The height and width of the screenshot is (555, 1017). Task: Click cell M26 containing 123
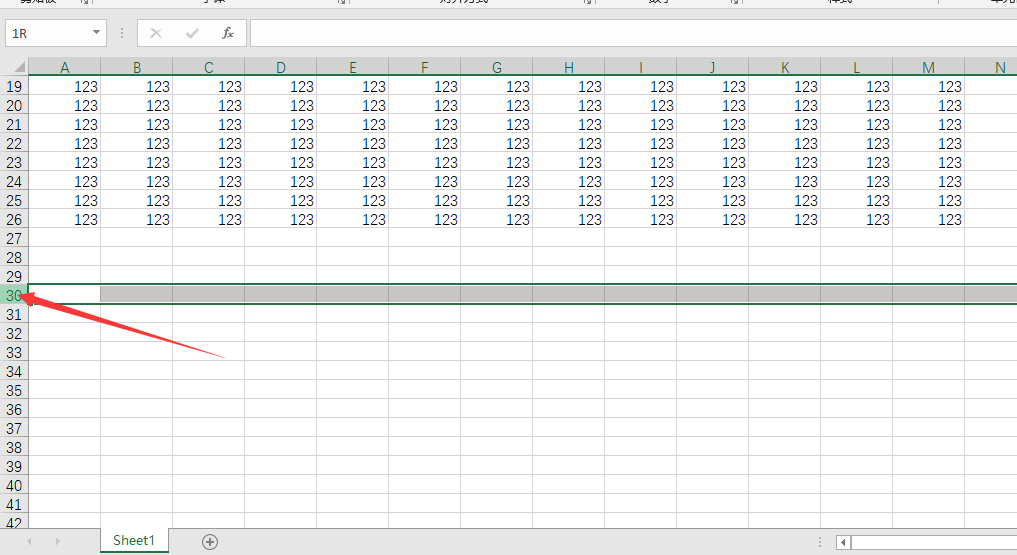click(x=929, y=219)
